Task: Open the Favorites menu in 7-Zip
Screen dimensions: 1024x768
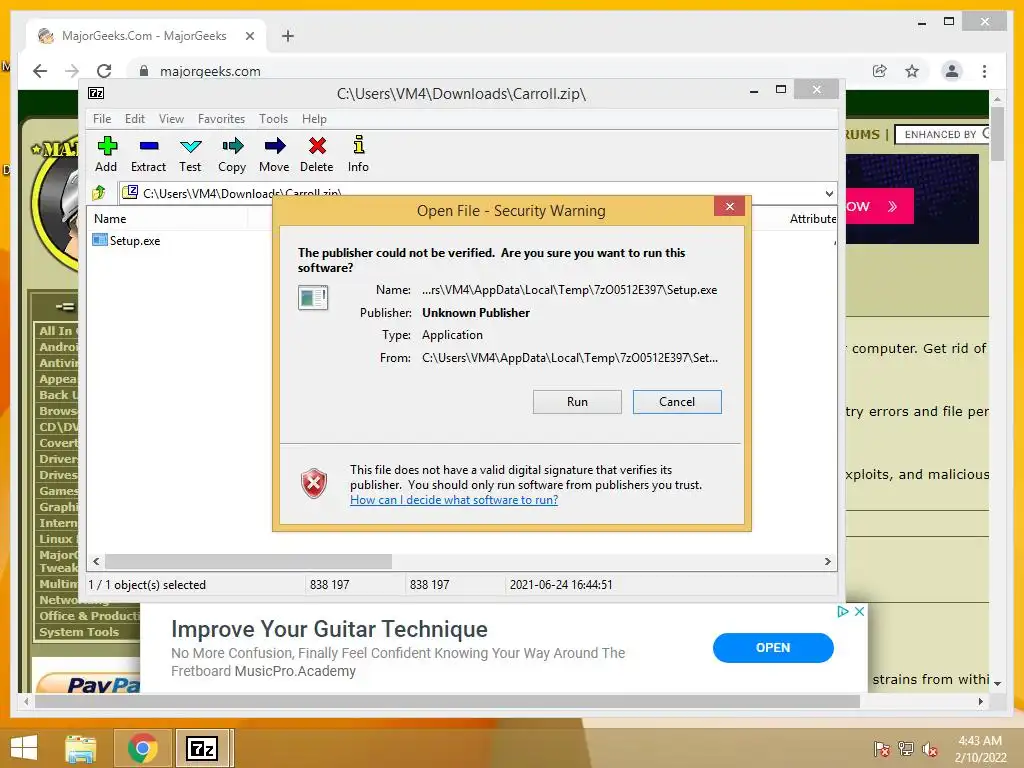Action: click(x=221, y=119)
